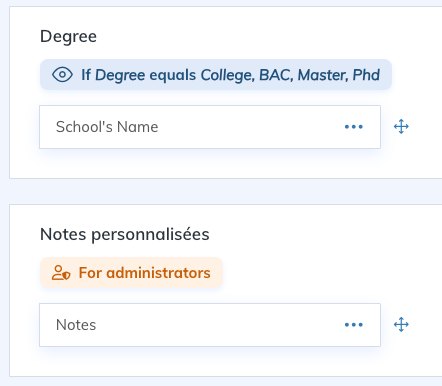This screenshot has width=442, height=386.
Task: Click the blank space below the School's Name field
Action: point(210,163)
